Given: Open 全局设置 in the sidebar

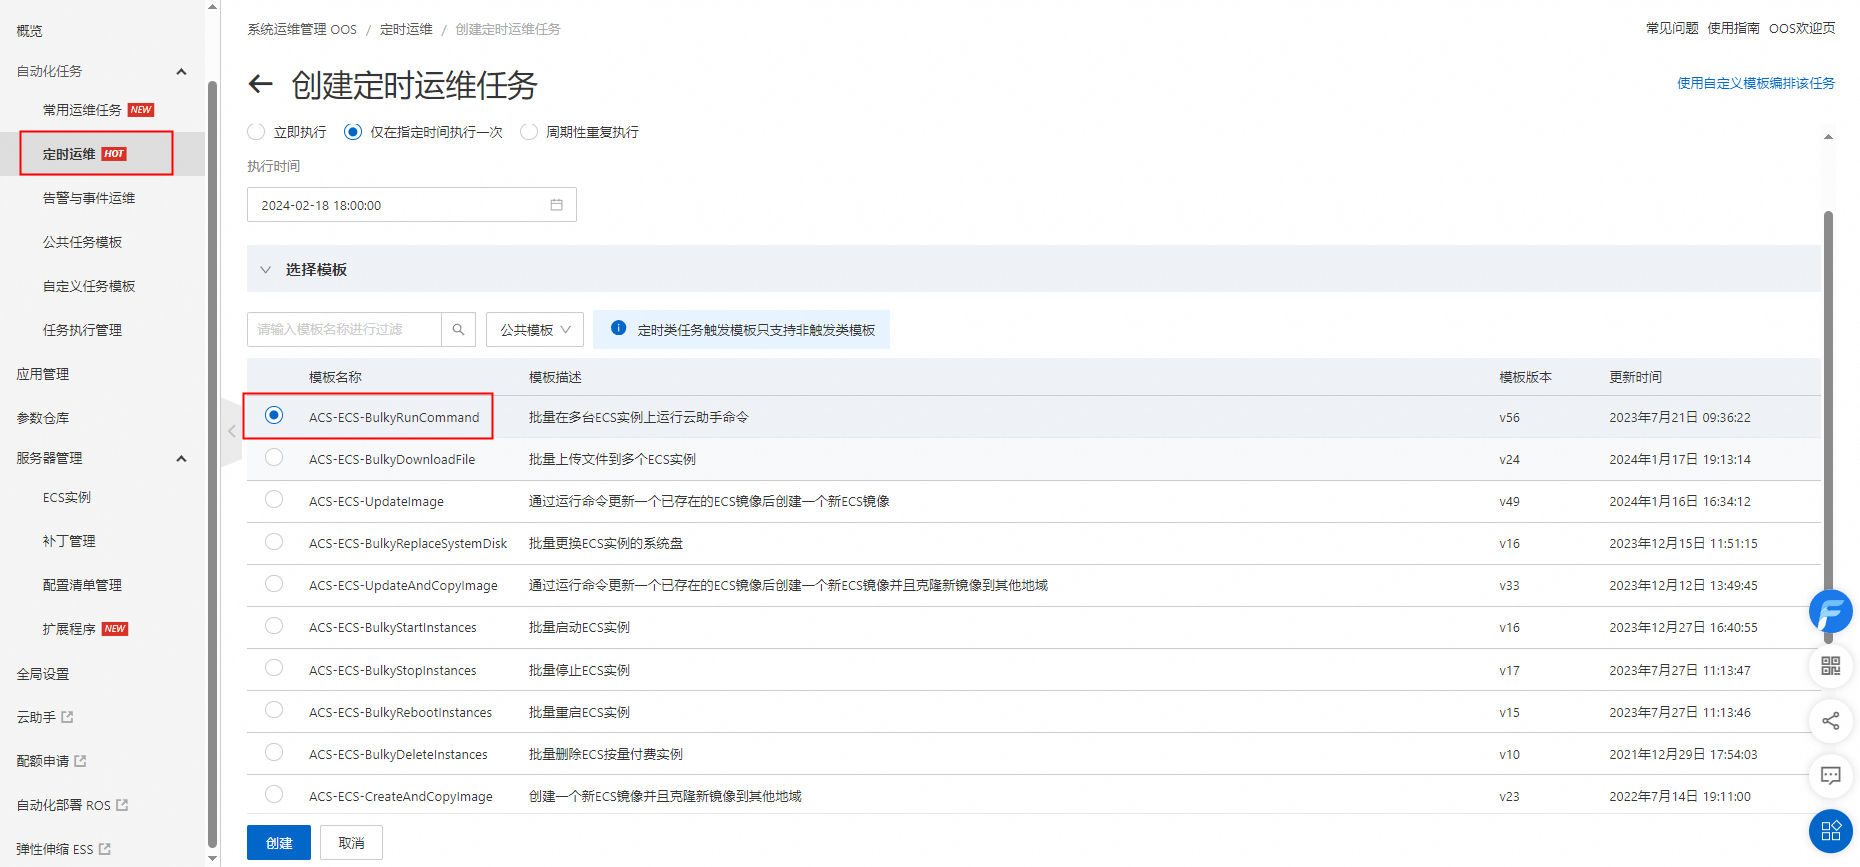Looking at the screenshot, I should 43,674.
